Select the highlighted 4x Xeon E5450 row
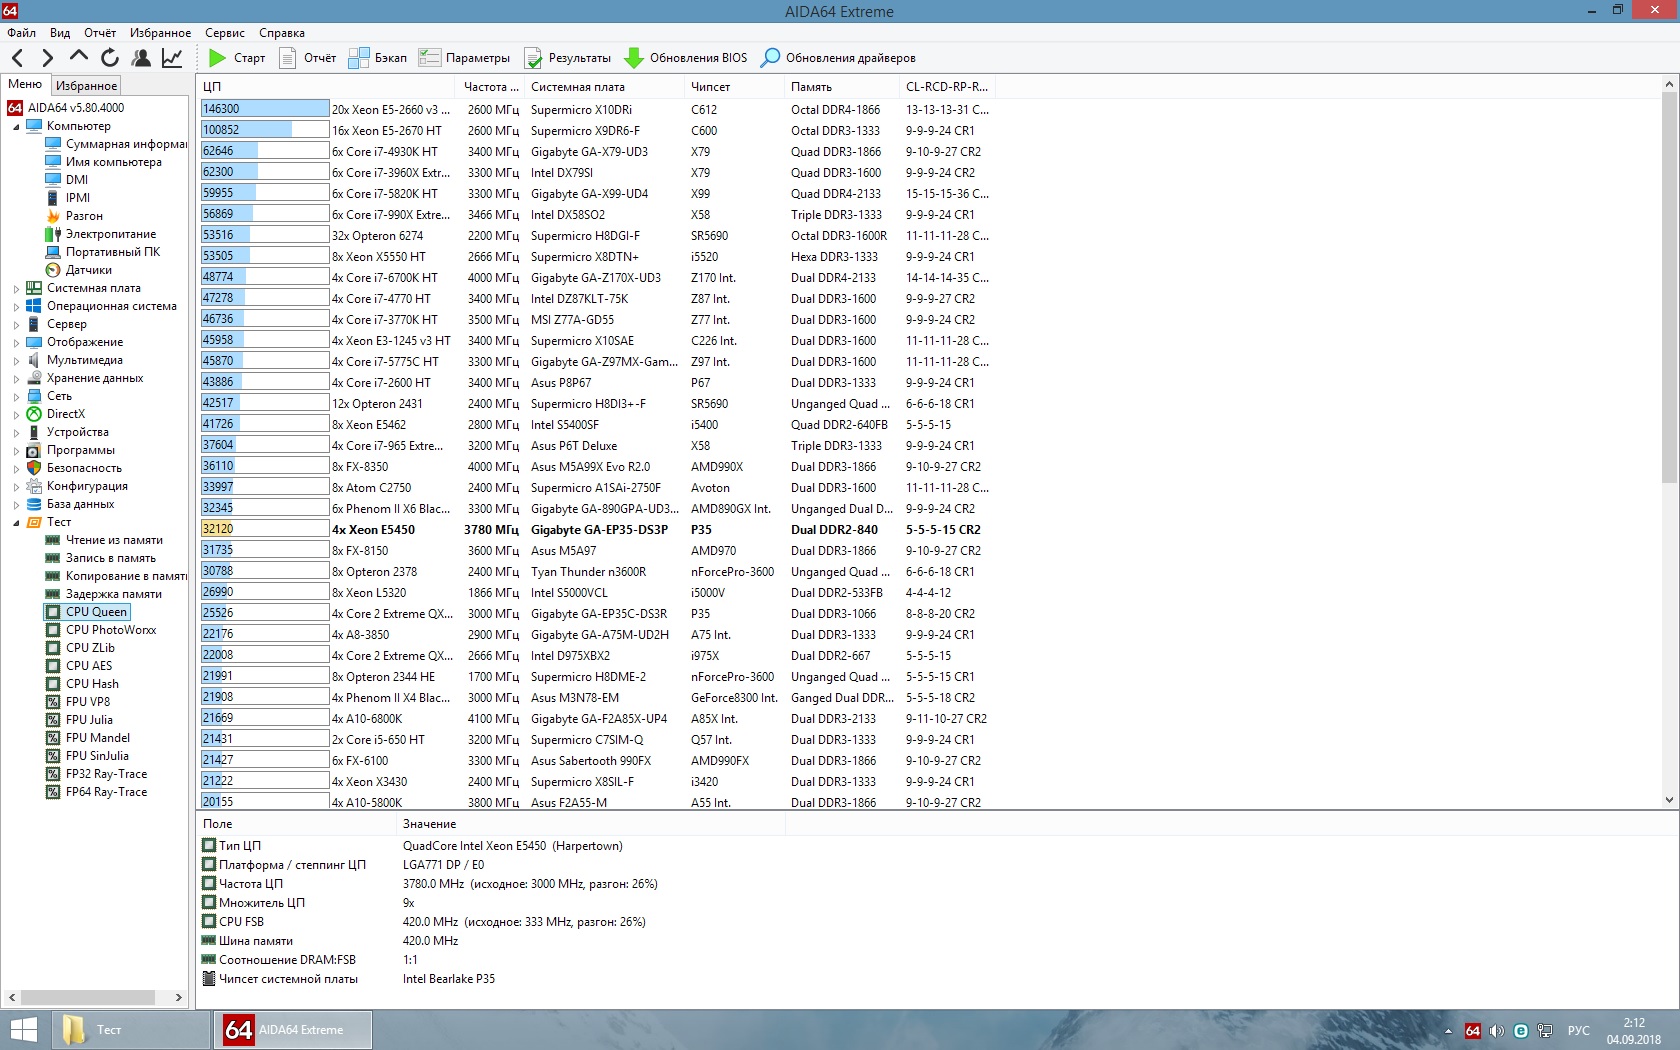 [595, 529]
